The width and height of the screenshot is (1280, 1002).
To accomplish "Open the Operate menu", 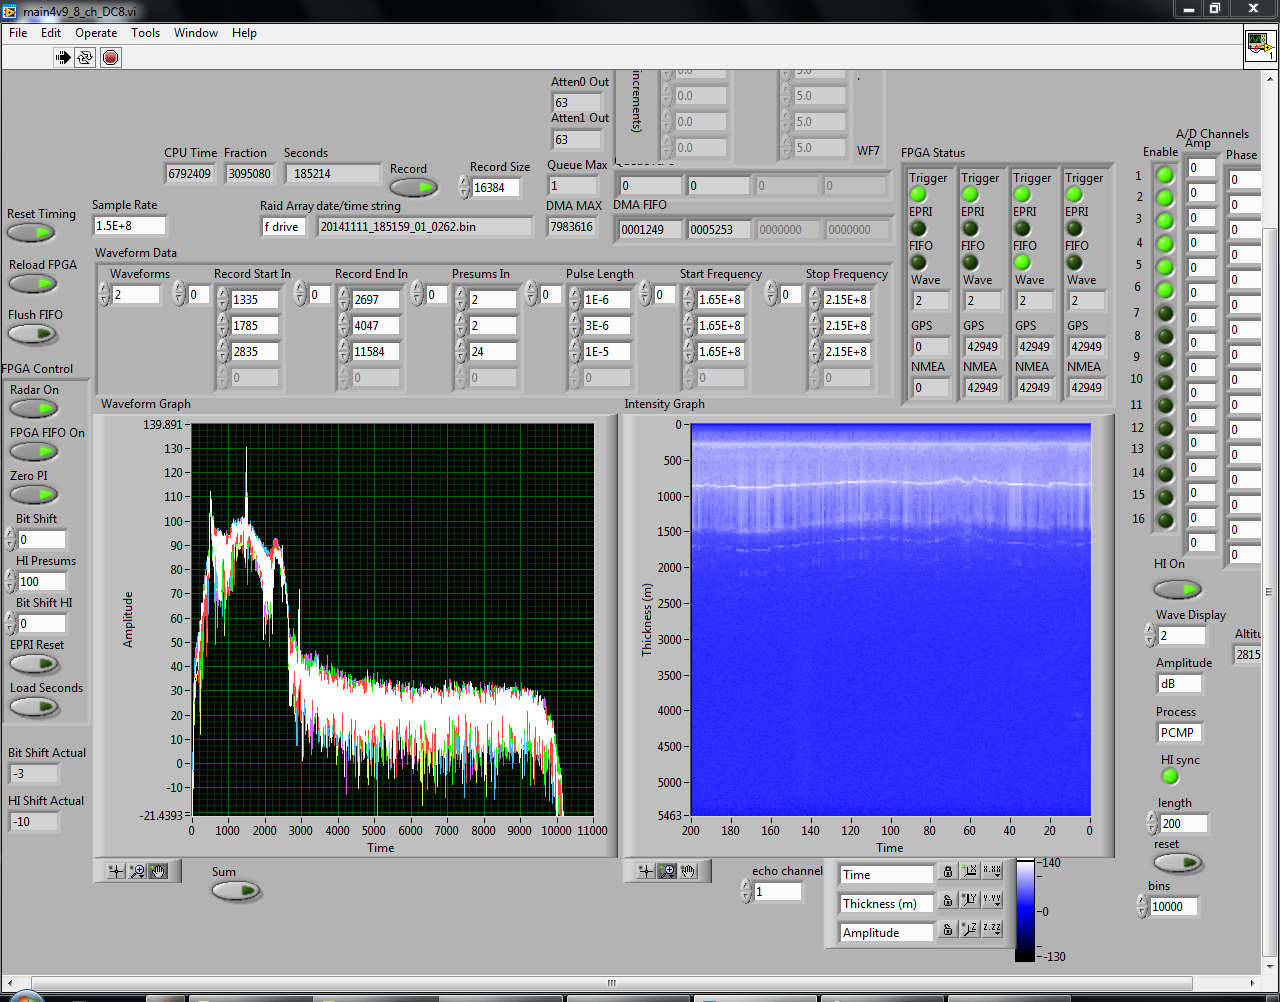I will point(96,33).
